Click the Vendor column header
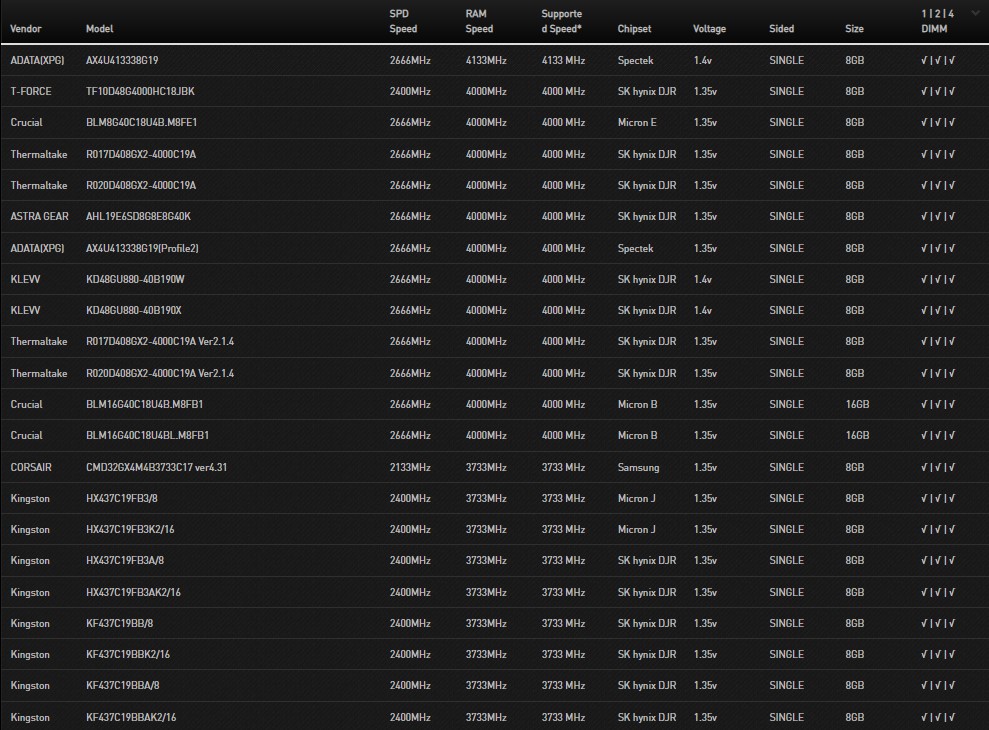The image size is (989, 730). 26,29
